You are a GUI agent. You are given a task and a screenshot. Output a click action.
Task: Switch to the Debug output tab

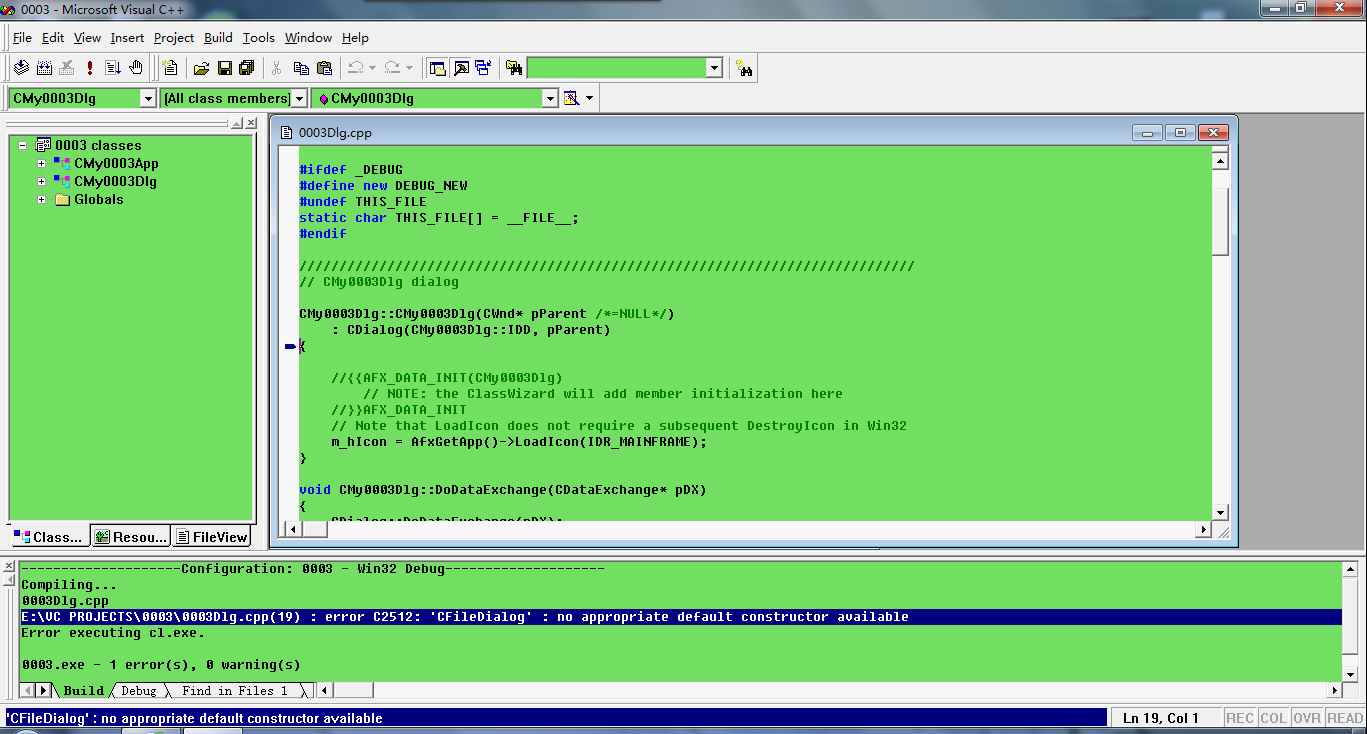(139, 690)
